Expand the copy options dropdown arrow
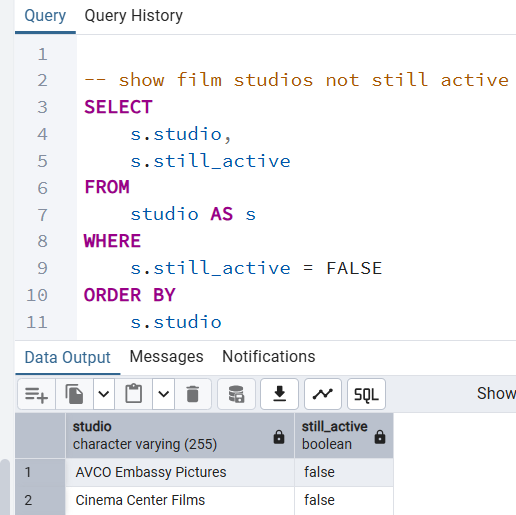This screenshot has width=516, height=515. 104,394
